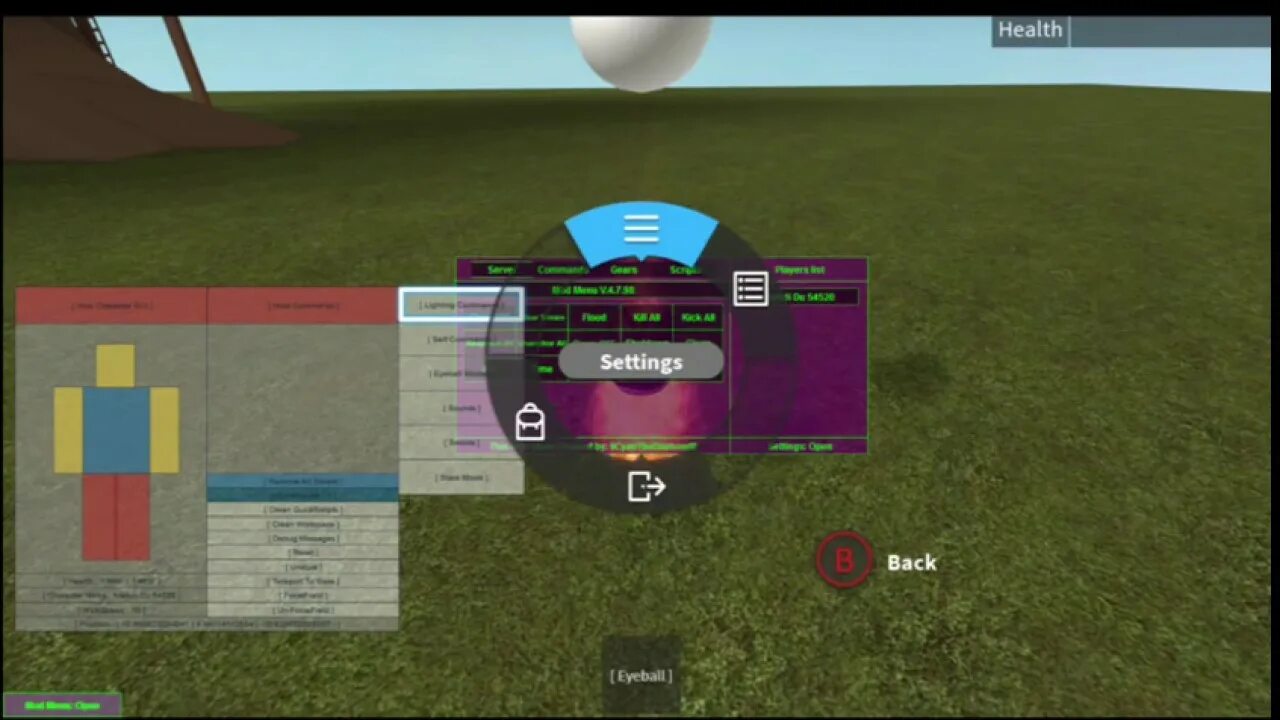Select the [ Eyeball ] tool slot
Viewport: 1280px width, 720px height.
[641, 675]
